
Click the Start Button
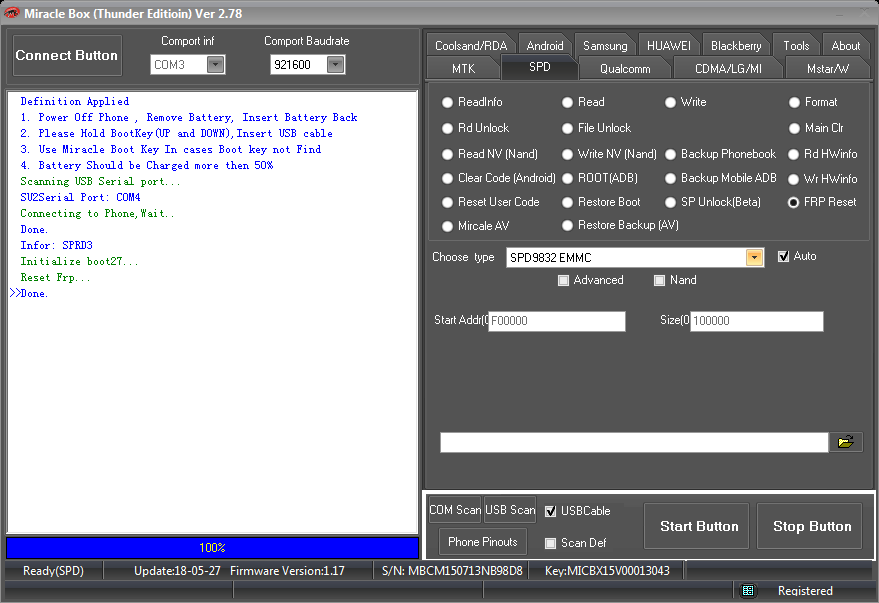[x=698, y=526]
